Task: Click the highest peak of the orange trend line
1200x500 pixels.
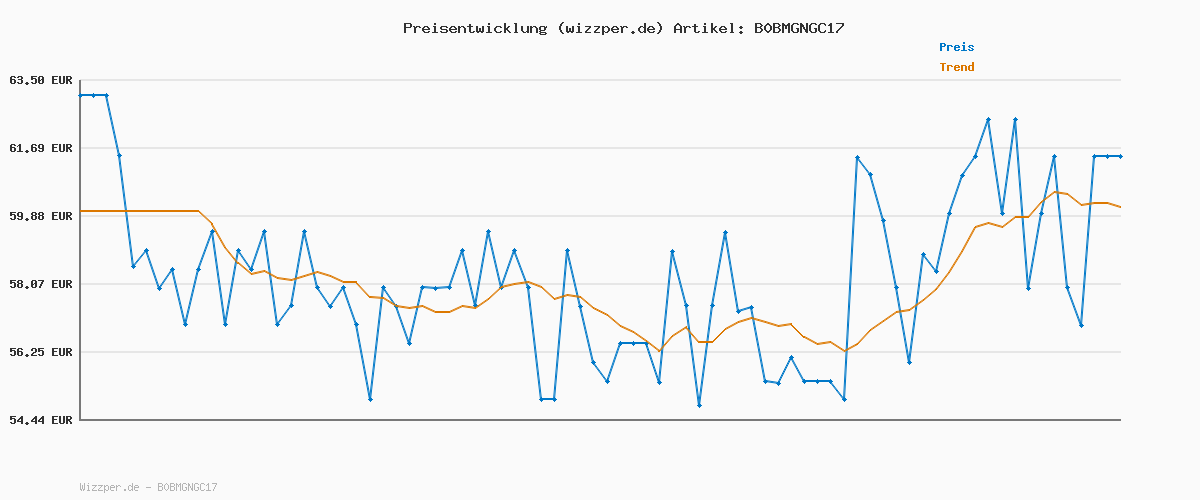Action: coord(1056,192)
